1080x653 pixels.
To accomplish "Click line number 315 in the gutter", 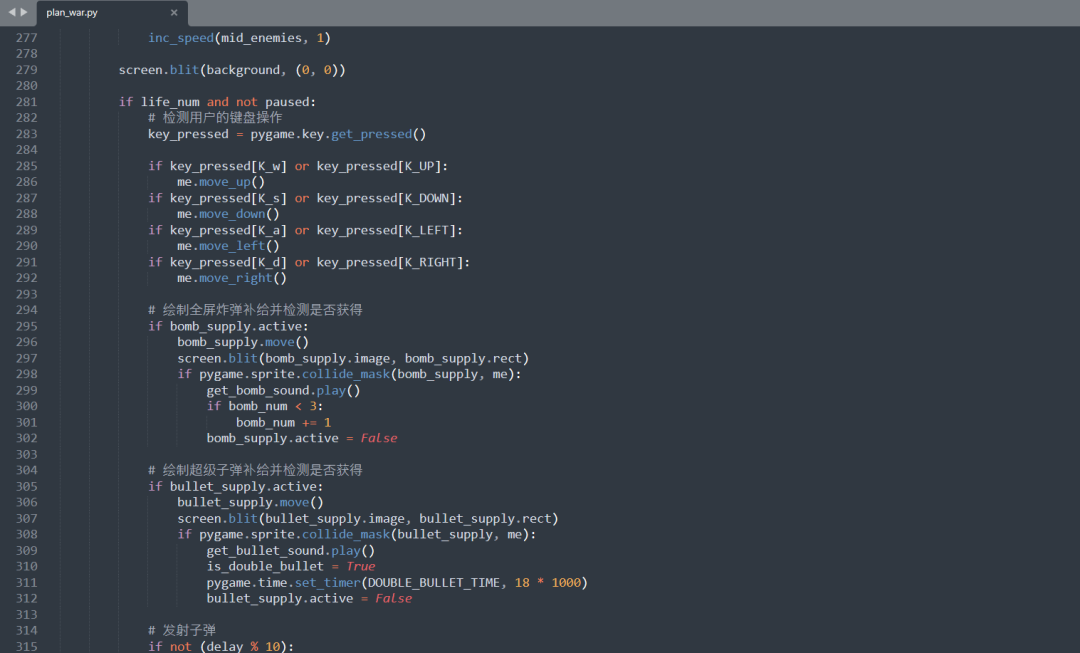I will [x=27, y=646].
